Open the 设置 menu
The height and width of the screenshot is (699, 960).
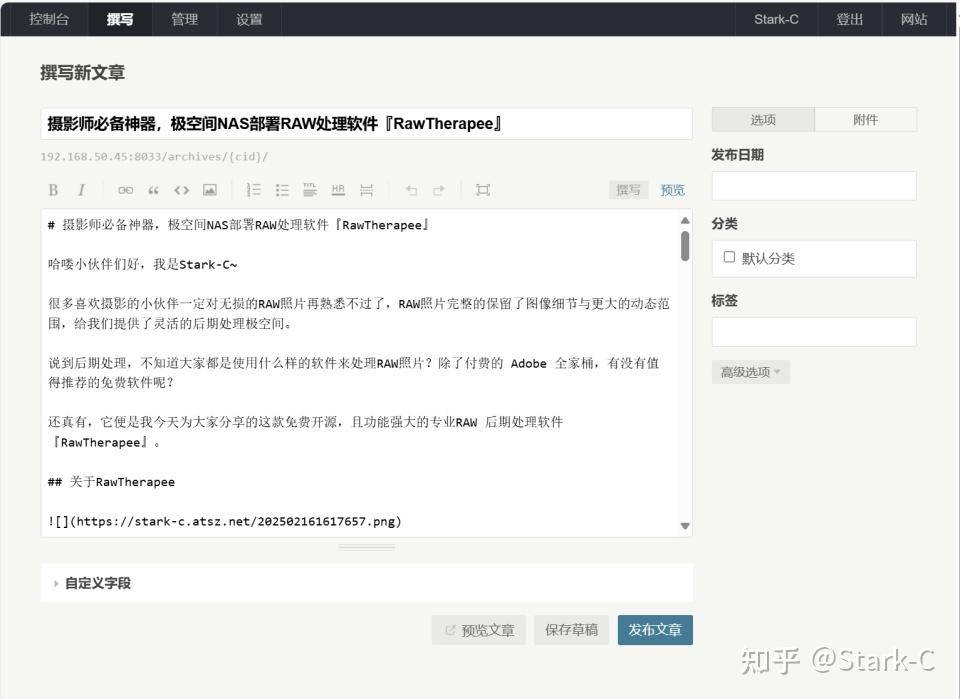(x=249, y=19)
